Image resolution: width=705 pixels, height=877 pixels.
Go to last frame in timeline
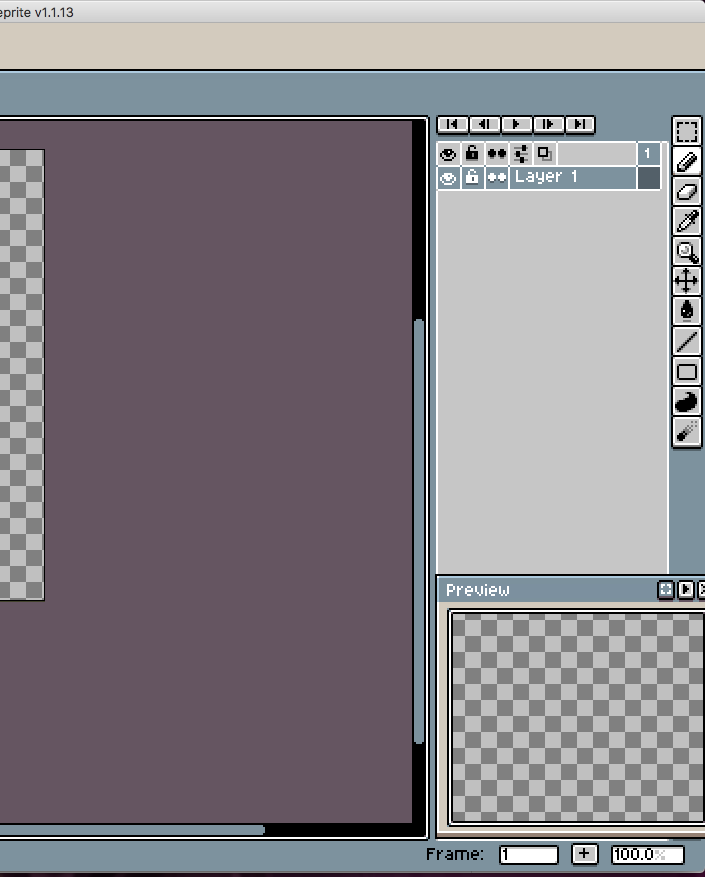point(580,124)
